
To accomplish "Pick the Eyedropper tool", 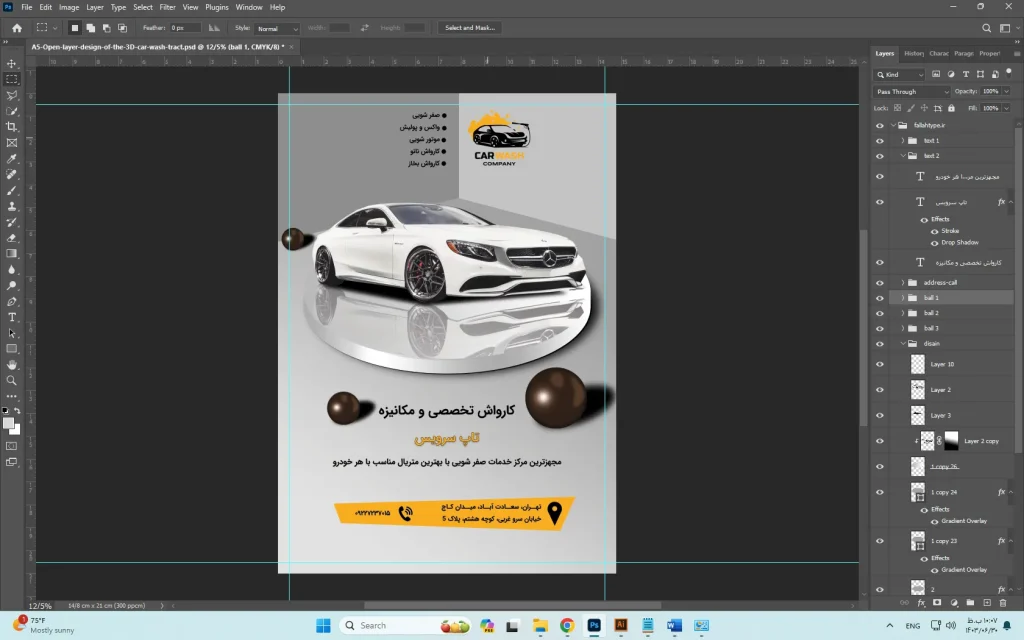I will tap(12, 159).
